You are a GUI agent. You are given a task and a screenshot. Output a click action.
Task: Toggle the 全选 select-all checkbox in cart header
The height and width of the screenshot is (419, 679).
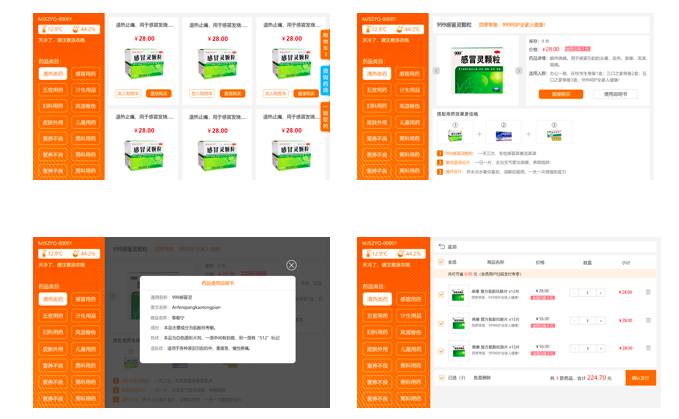click(x=441, y=262)
